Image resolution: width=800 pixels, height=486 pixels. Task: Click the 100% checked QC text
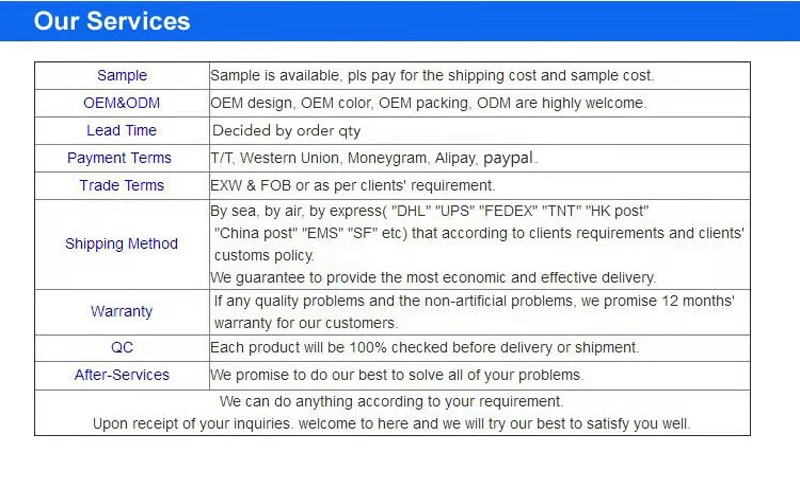pos(425,348)
